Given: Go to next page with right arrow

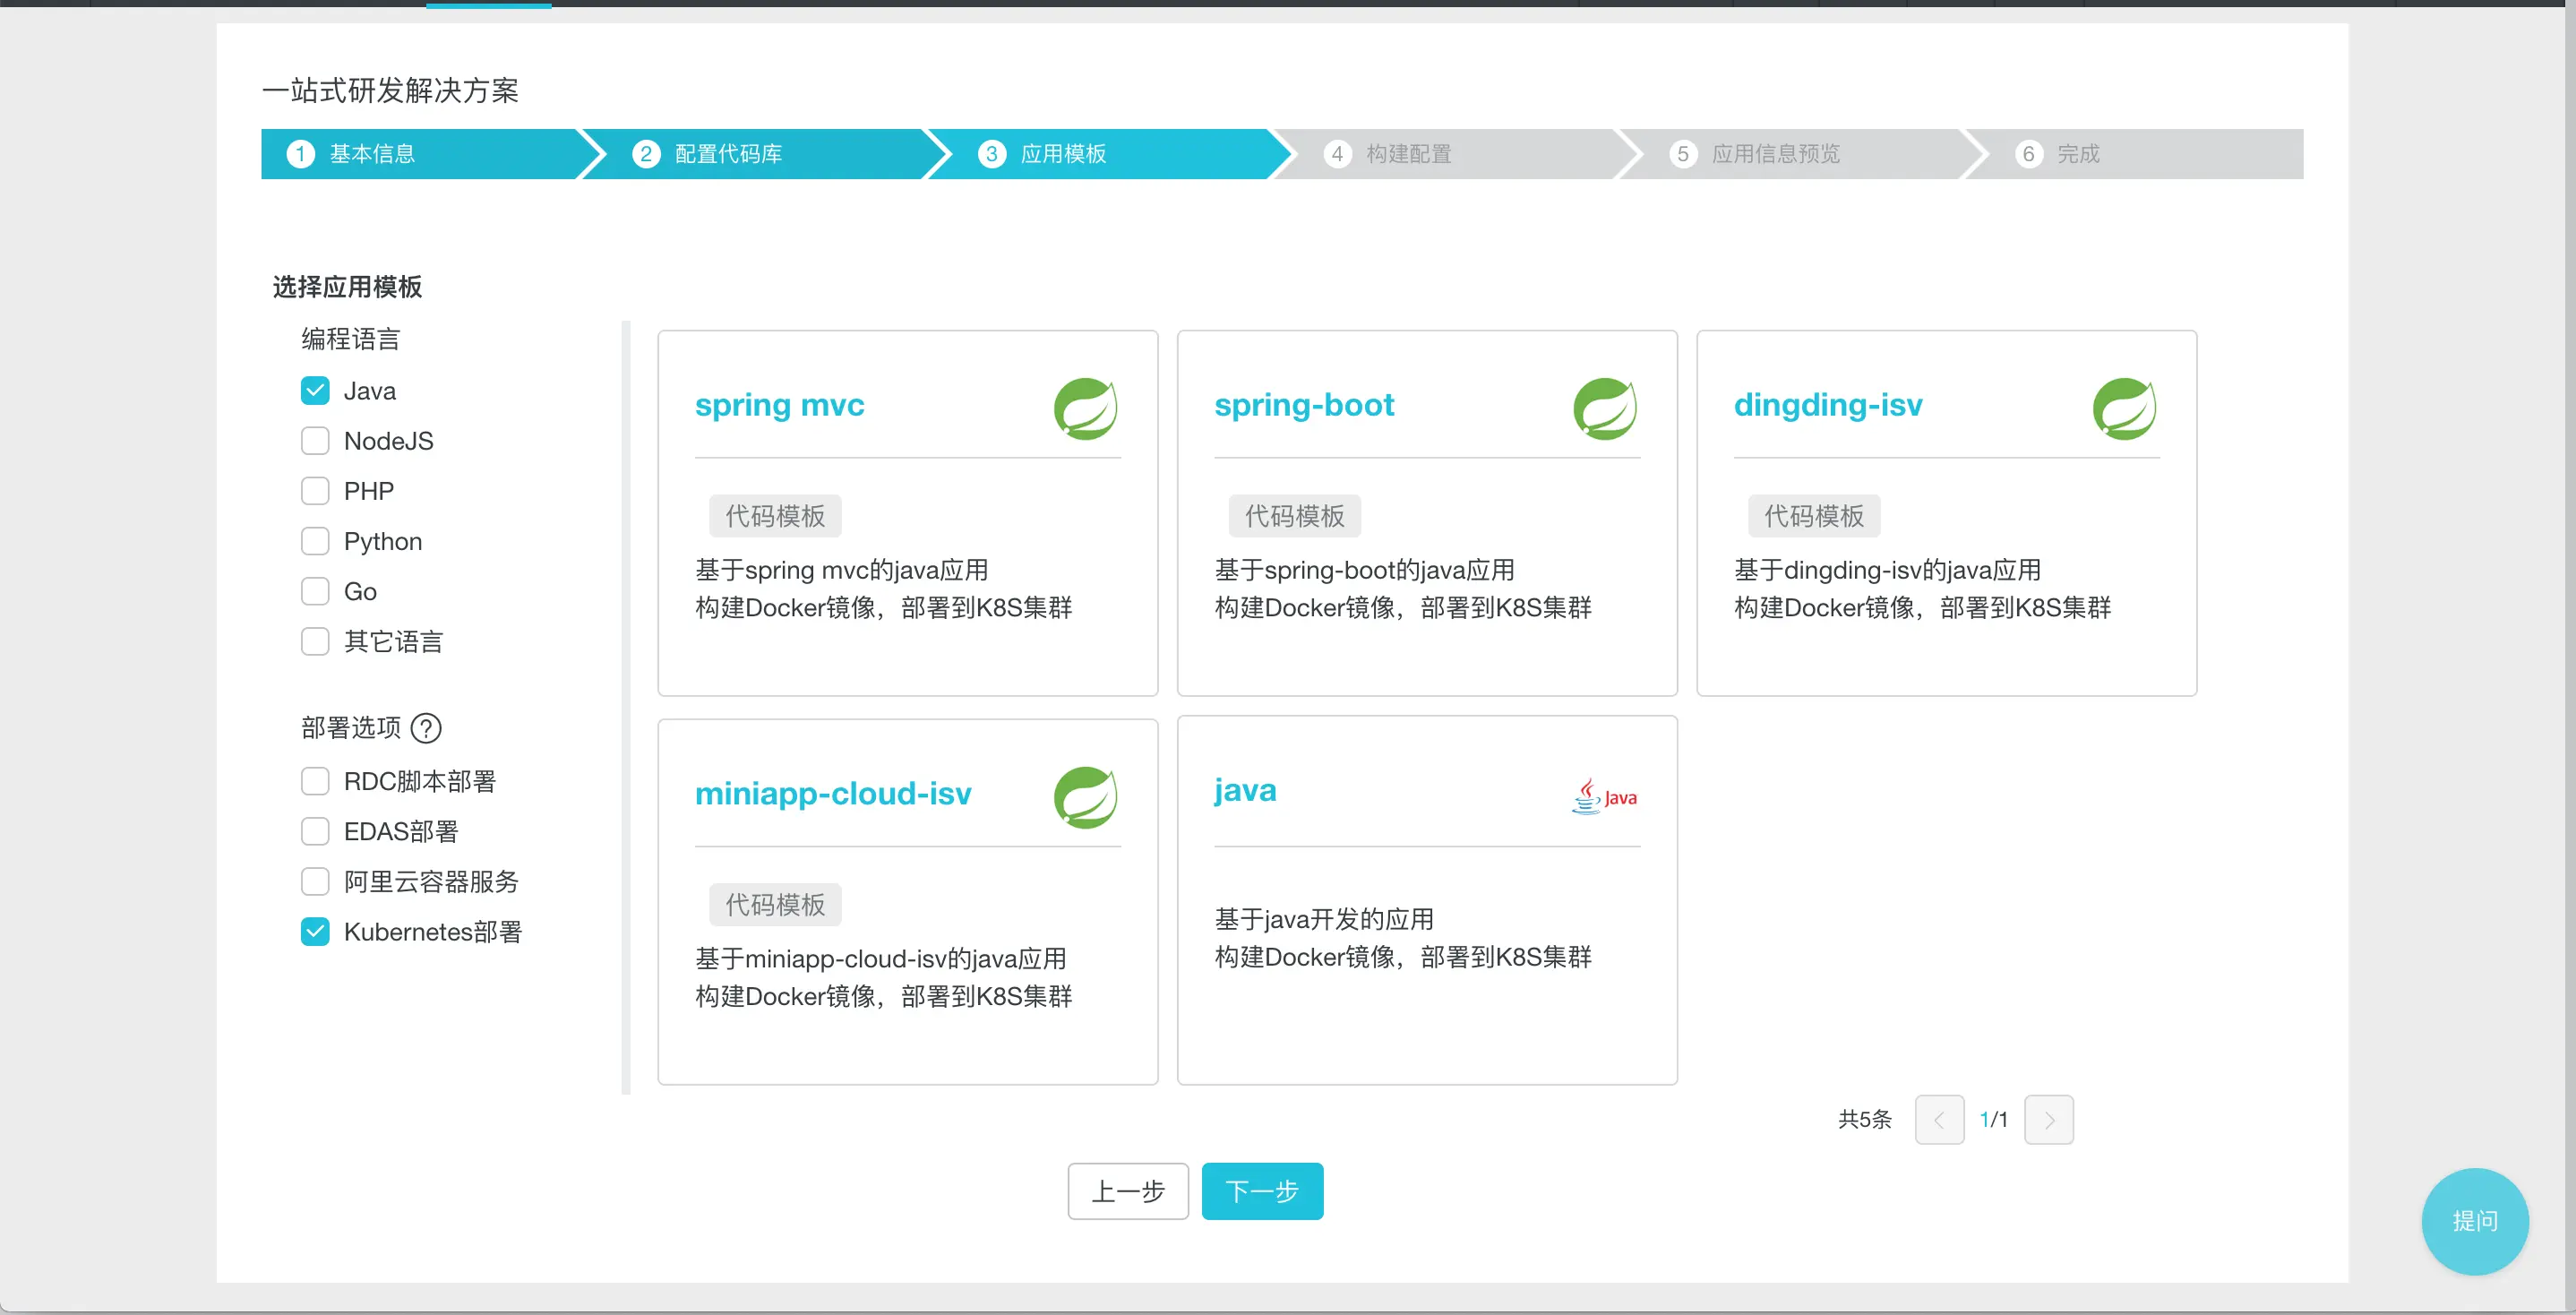Looking at the screenshot, I should tap(2048, 1120).
